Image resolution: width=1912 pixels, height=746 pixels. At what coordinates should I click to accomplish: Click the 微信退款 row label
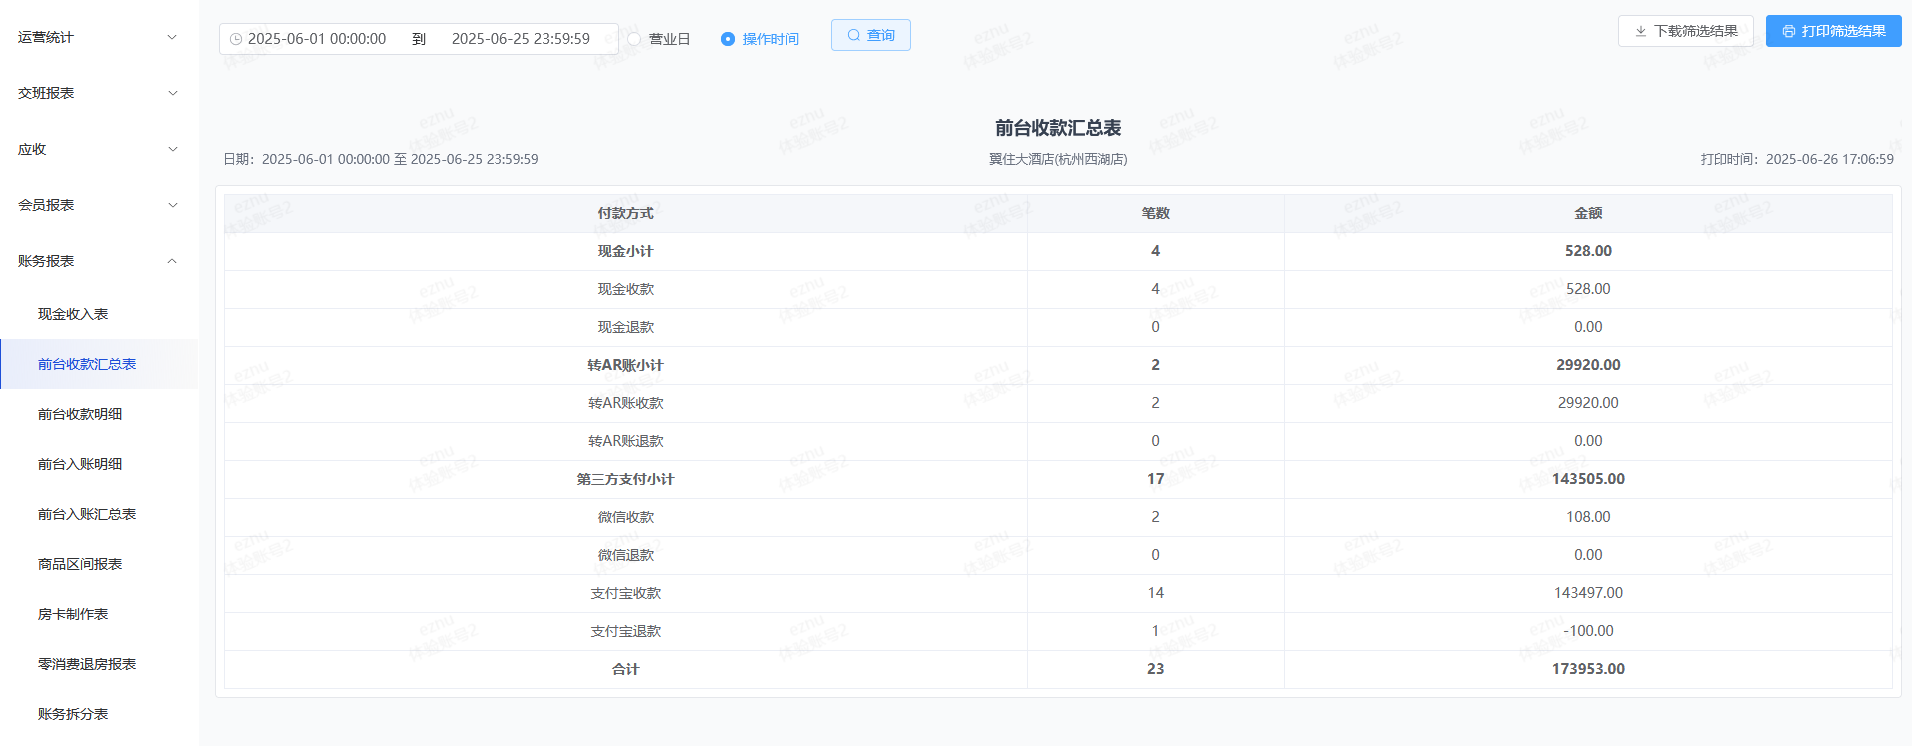coord(625,555)
